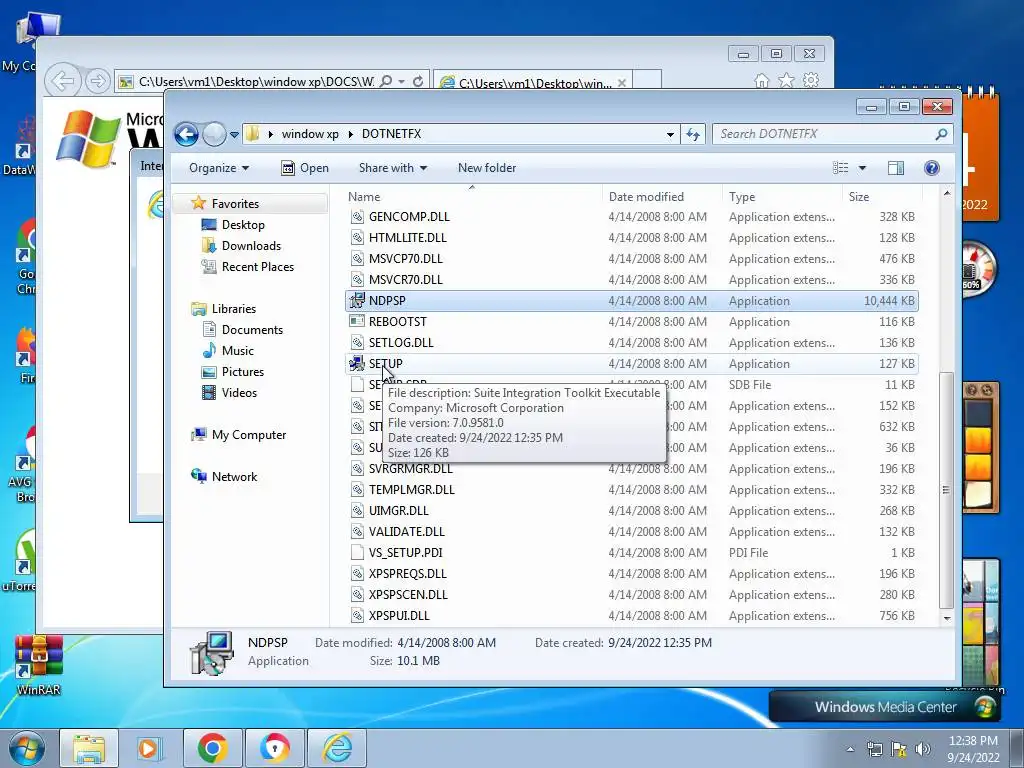This screenshot has height=768, width=1024.
Task: Click the SETUP application icon
Action: pos(357,364)
